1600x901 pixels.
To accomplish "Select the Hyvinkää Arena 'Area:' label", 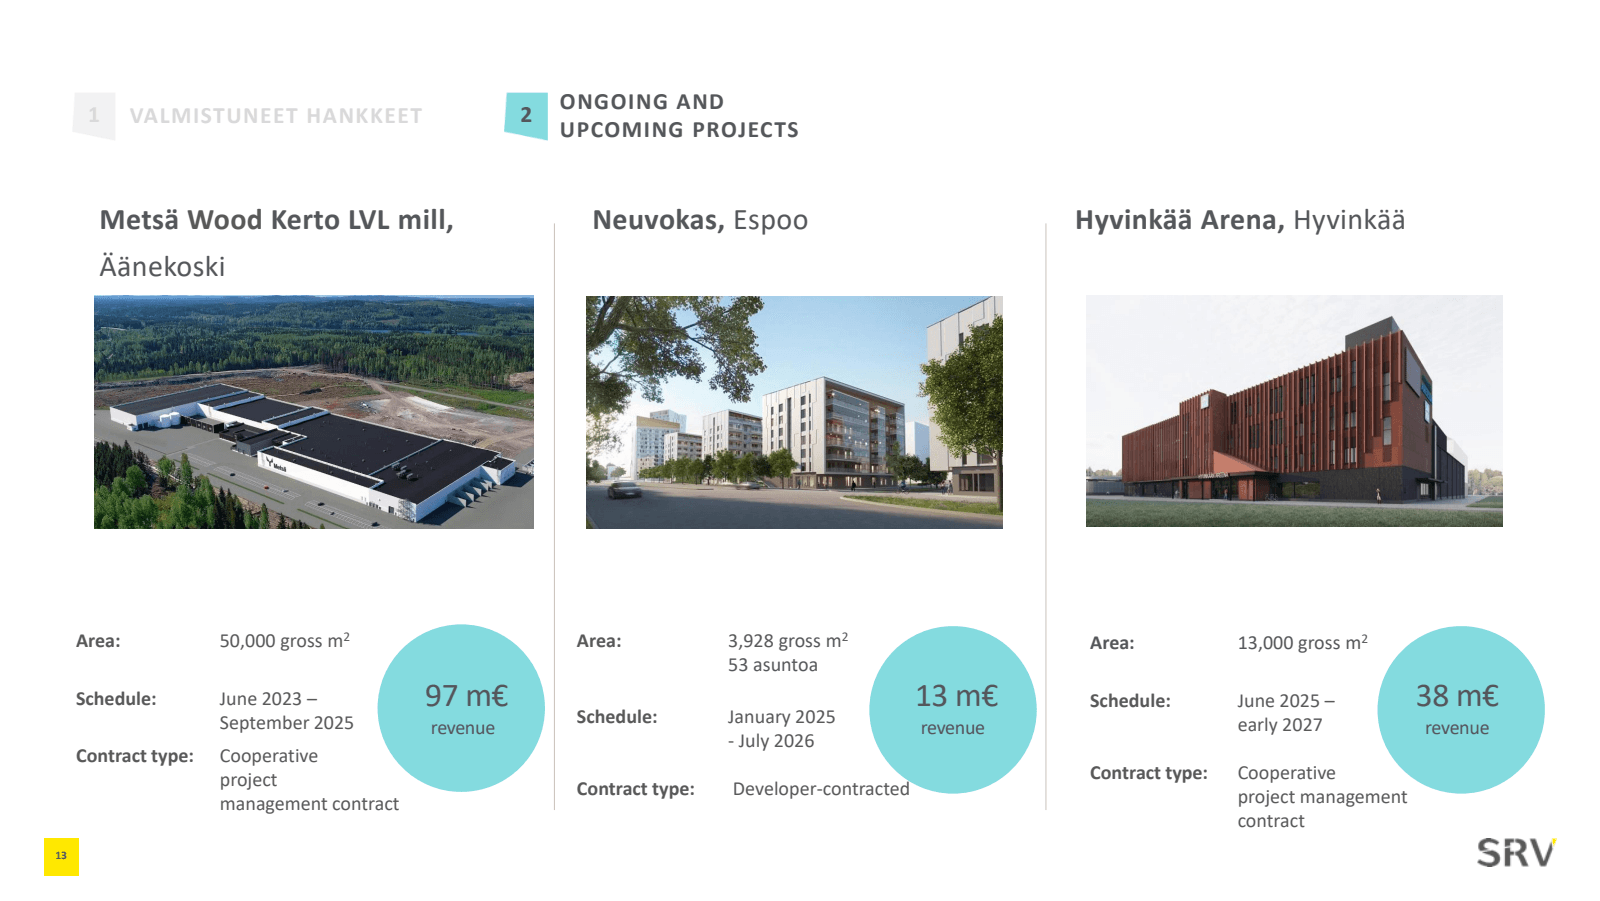I will click(1112, 643).
